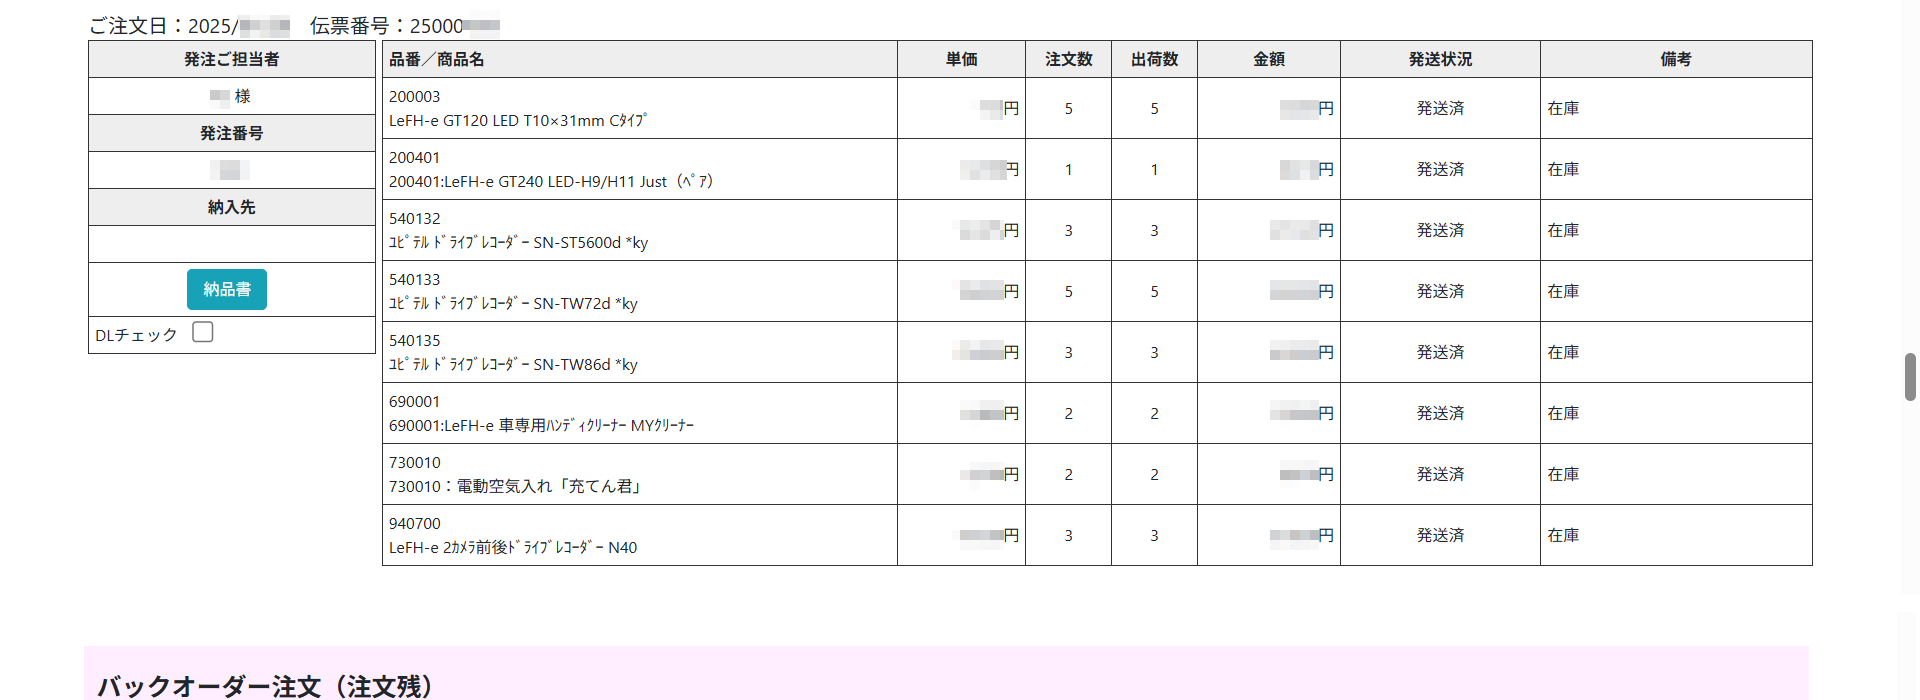Click 発送済 status for item 940700
The image size is (1920, 700).
click(1440, 535)
